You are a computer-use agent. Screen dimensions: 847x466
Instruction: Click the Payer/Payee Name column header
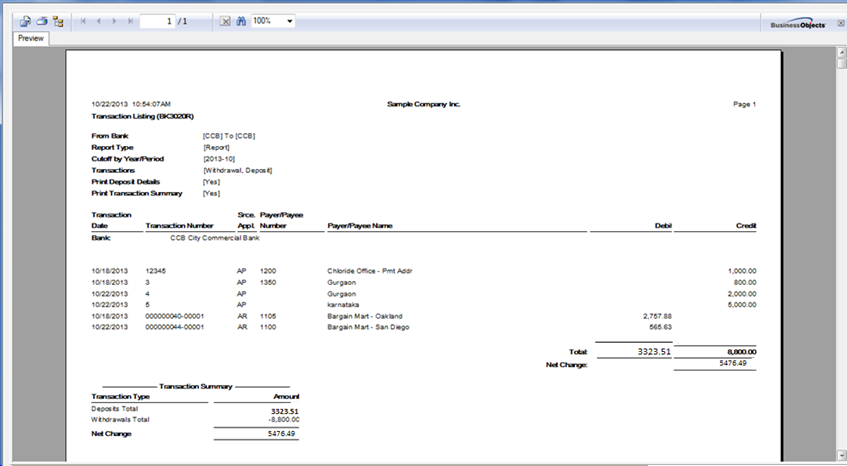pos(360,226)
